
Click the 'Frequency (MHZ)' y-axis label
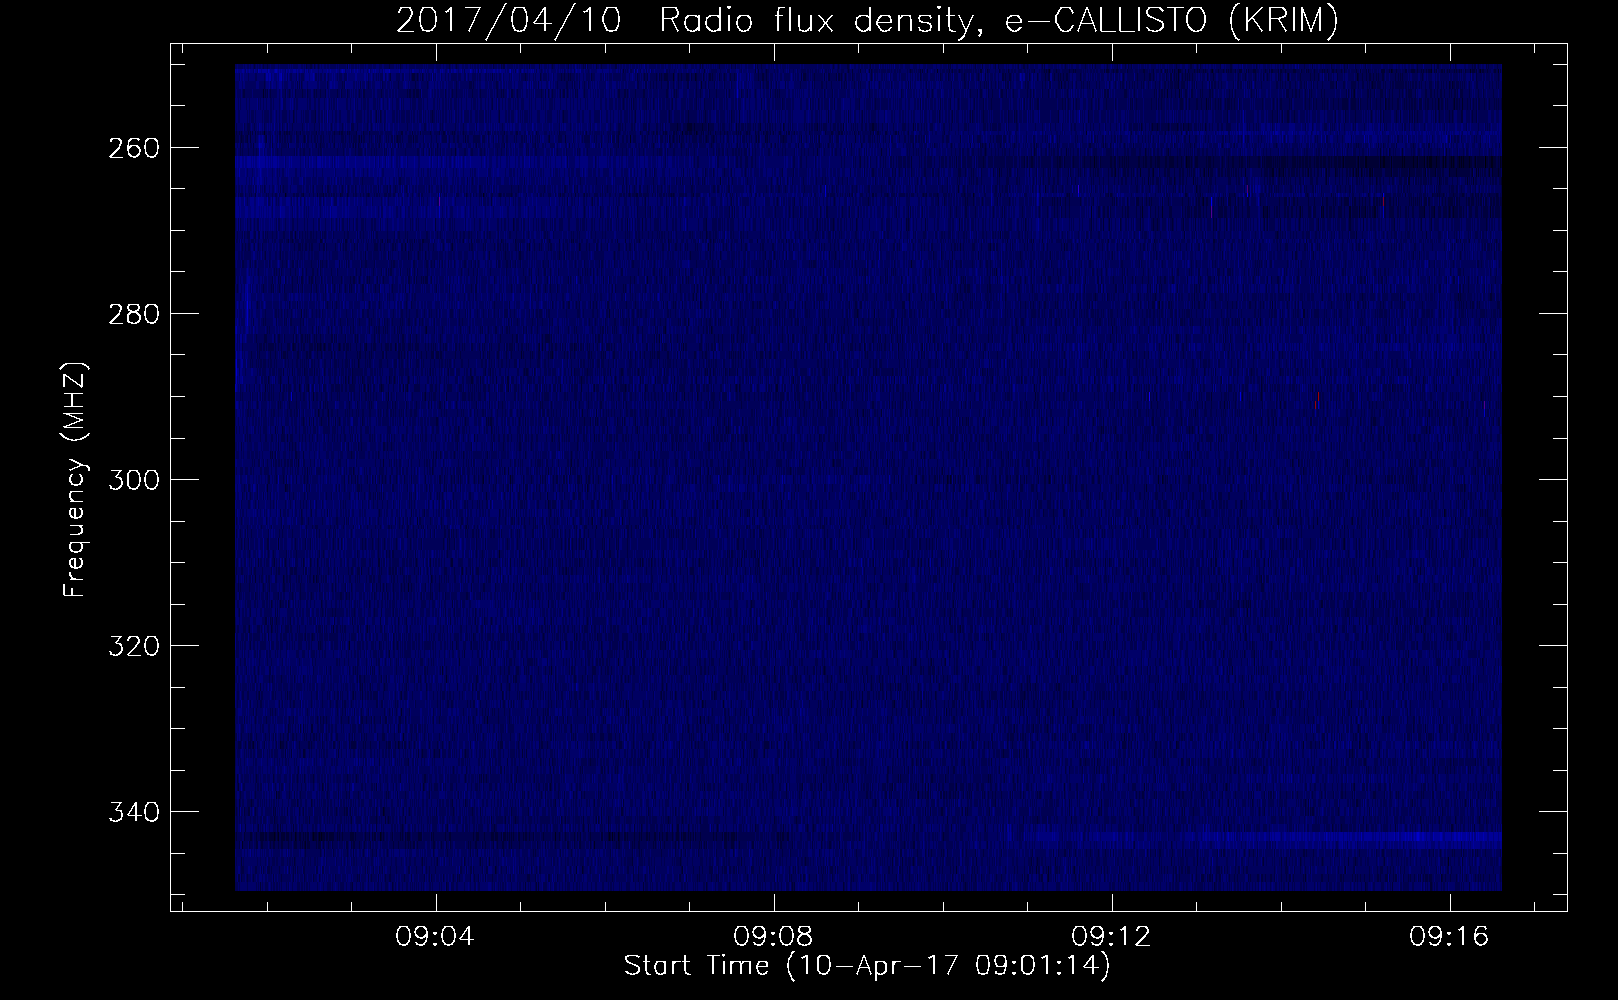[75, 480]
